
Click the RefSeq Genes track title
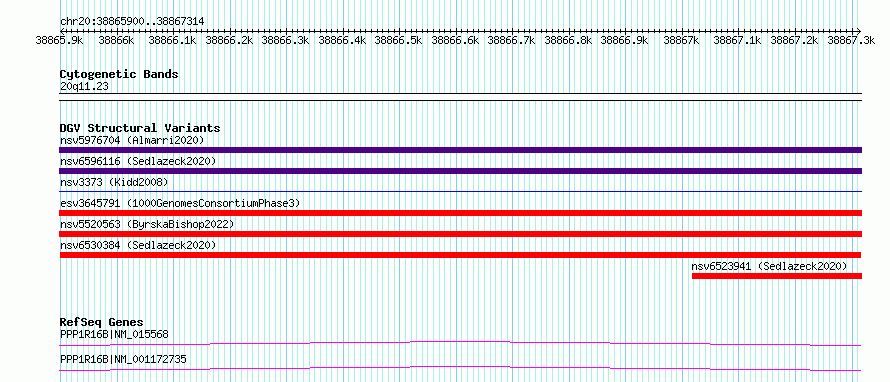(x=101, y=322)
